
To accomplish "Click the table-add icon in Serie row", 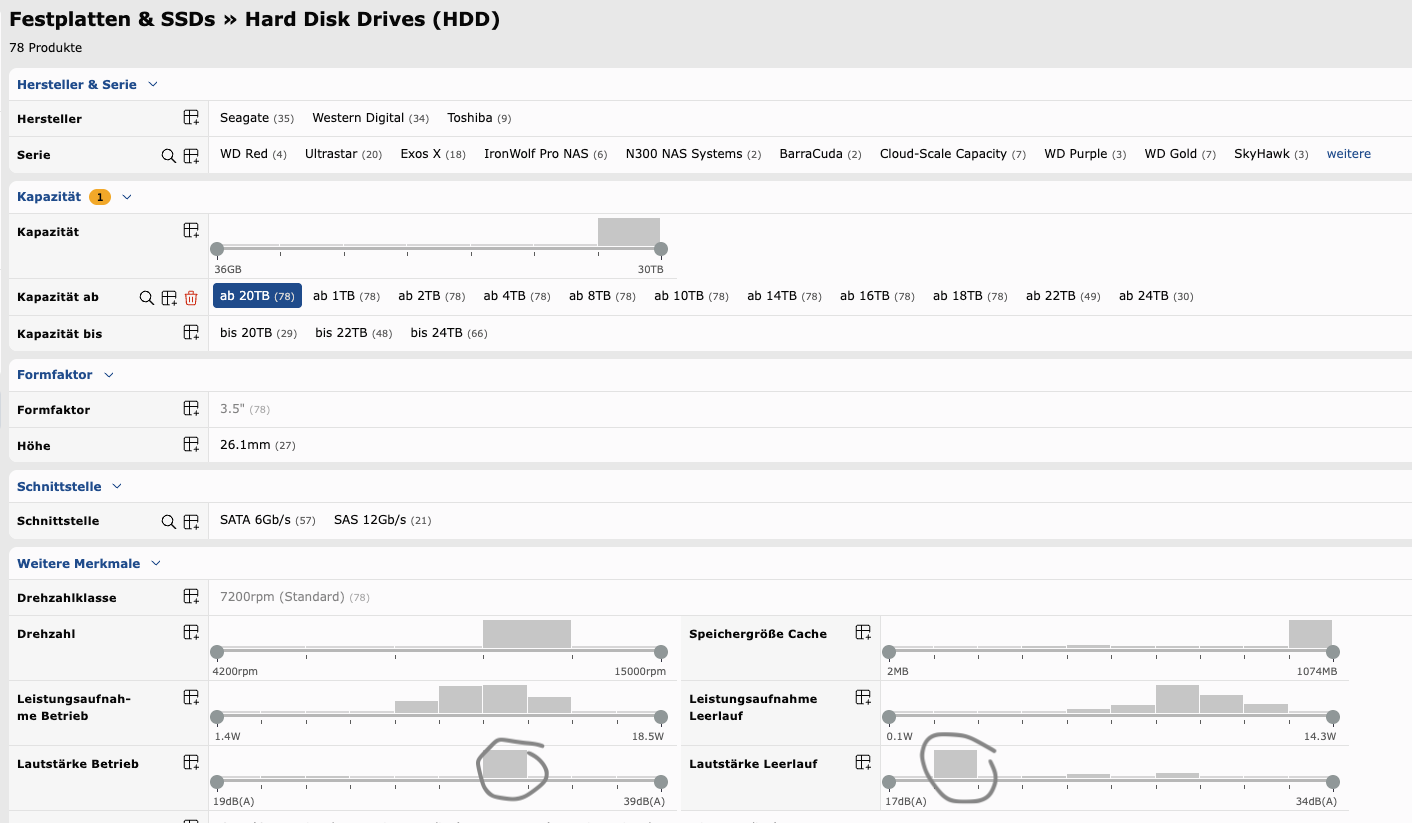I will click(191, 156).
